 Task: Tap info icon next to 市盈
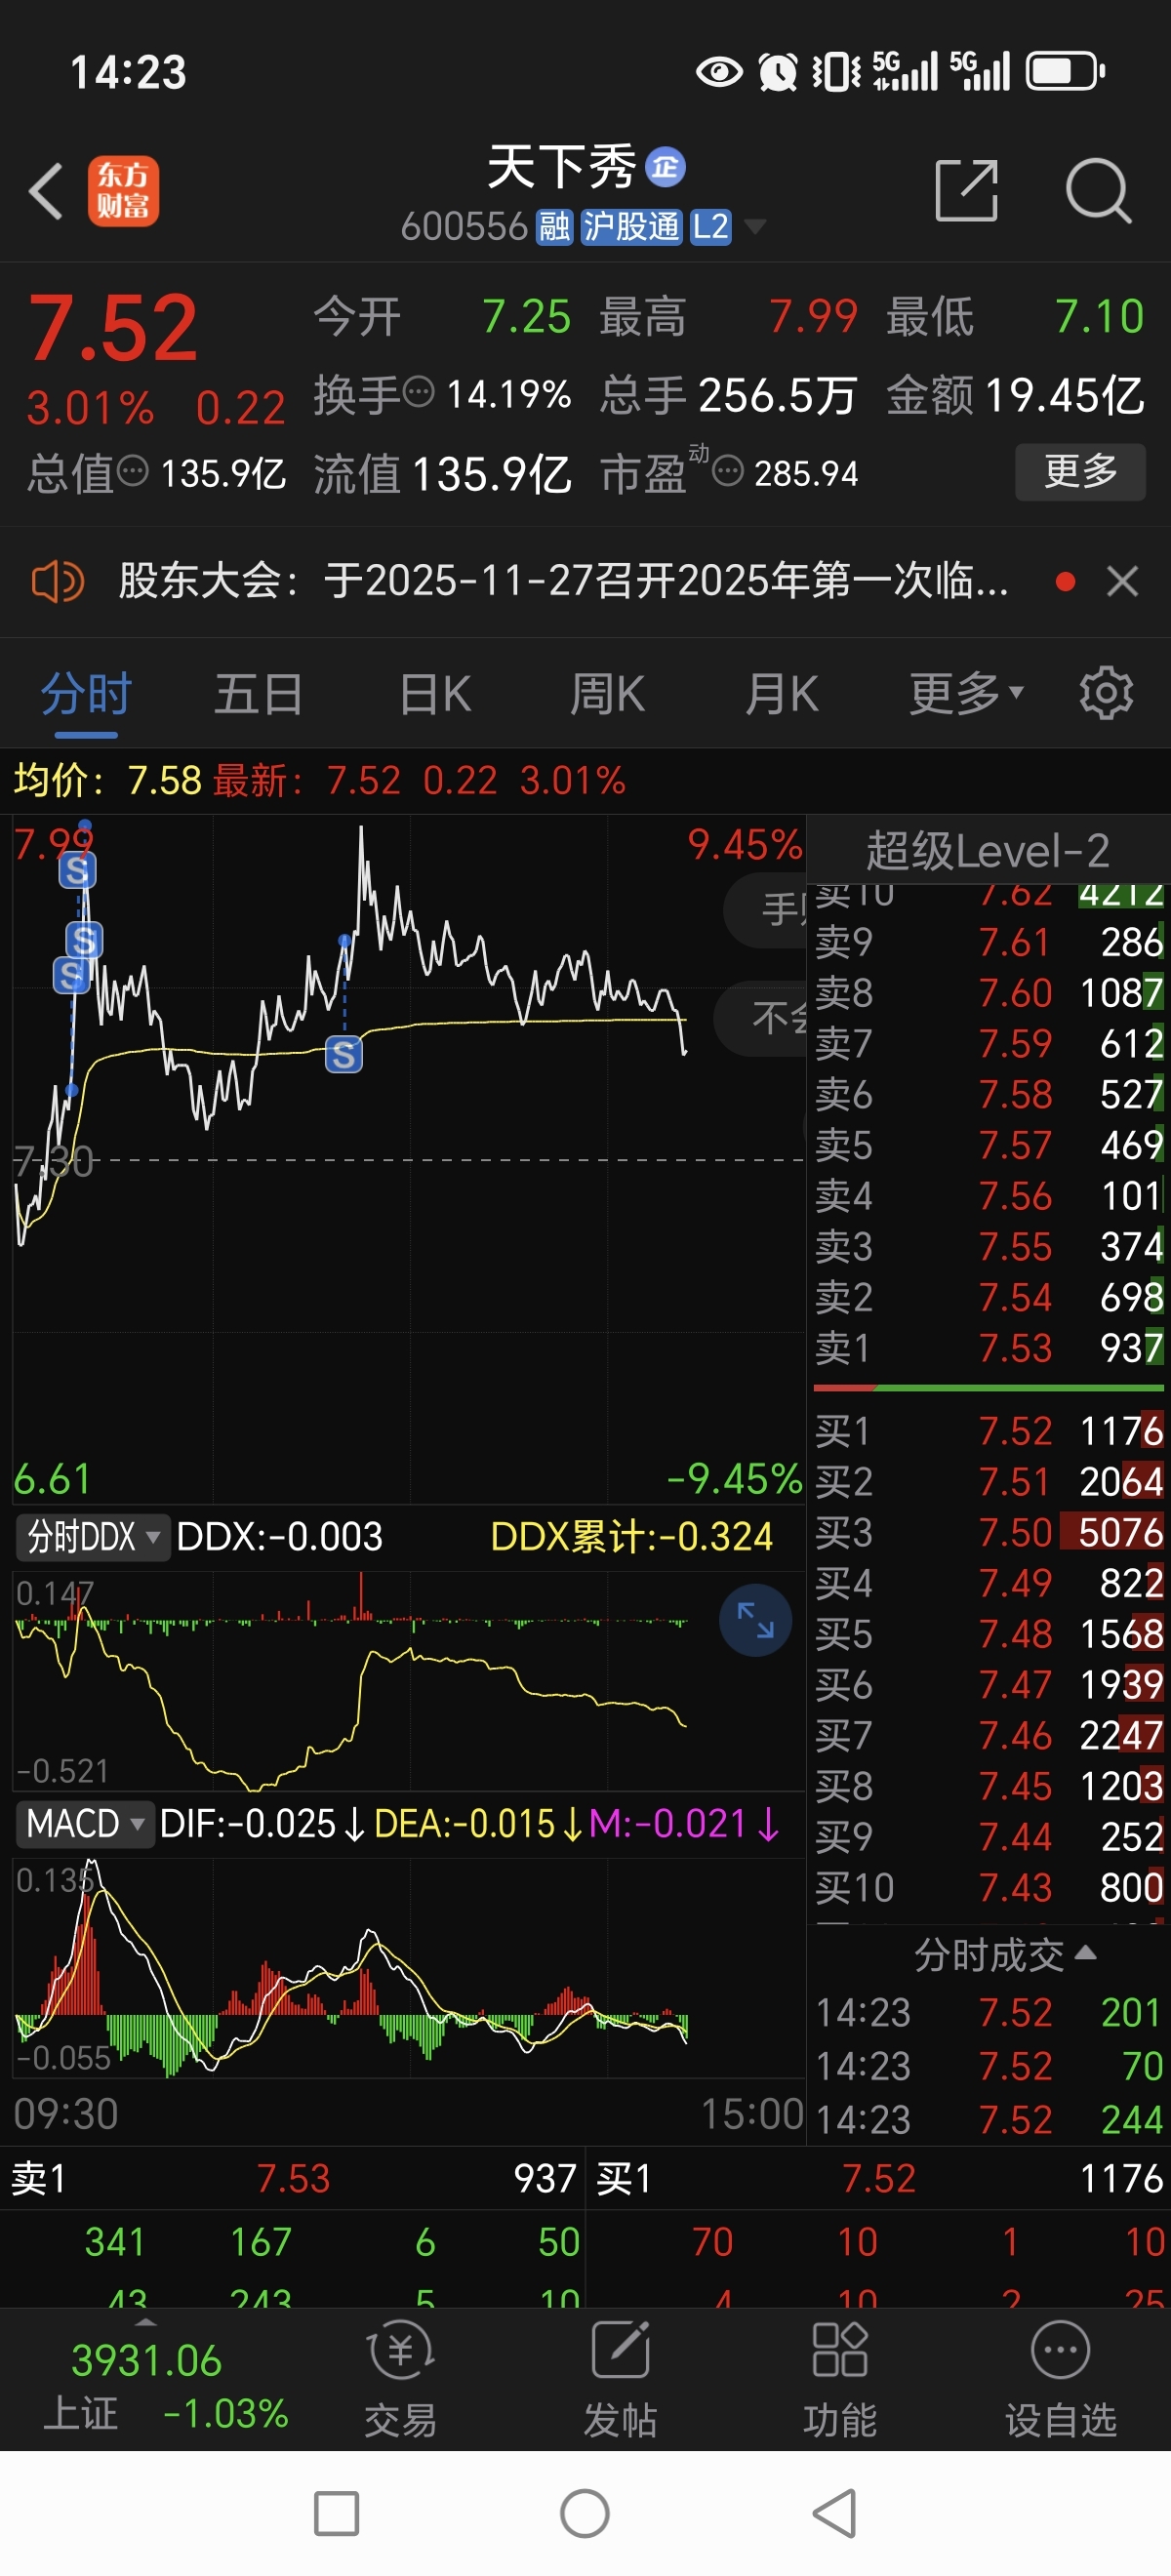point(728,469)
